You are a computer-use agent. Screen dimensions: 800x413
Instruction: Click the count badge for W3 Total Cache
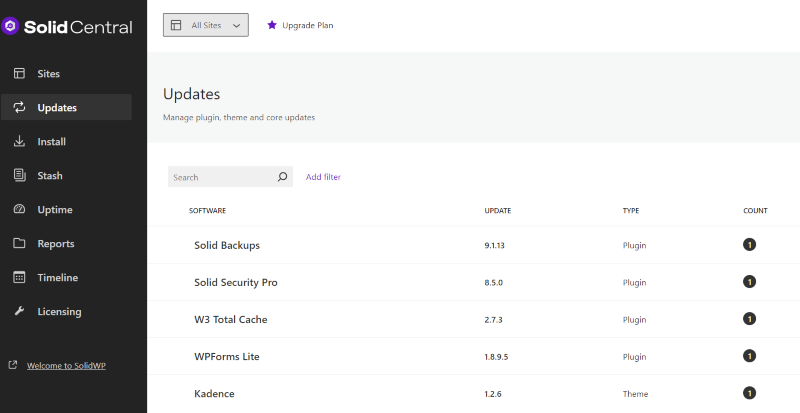pyautogui.click(x=749, y=319)
